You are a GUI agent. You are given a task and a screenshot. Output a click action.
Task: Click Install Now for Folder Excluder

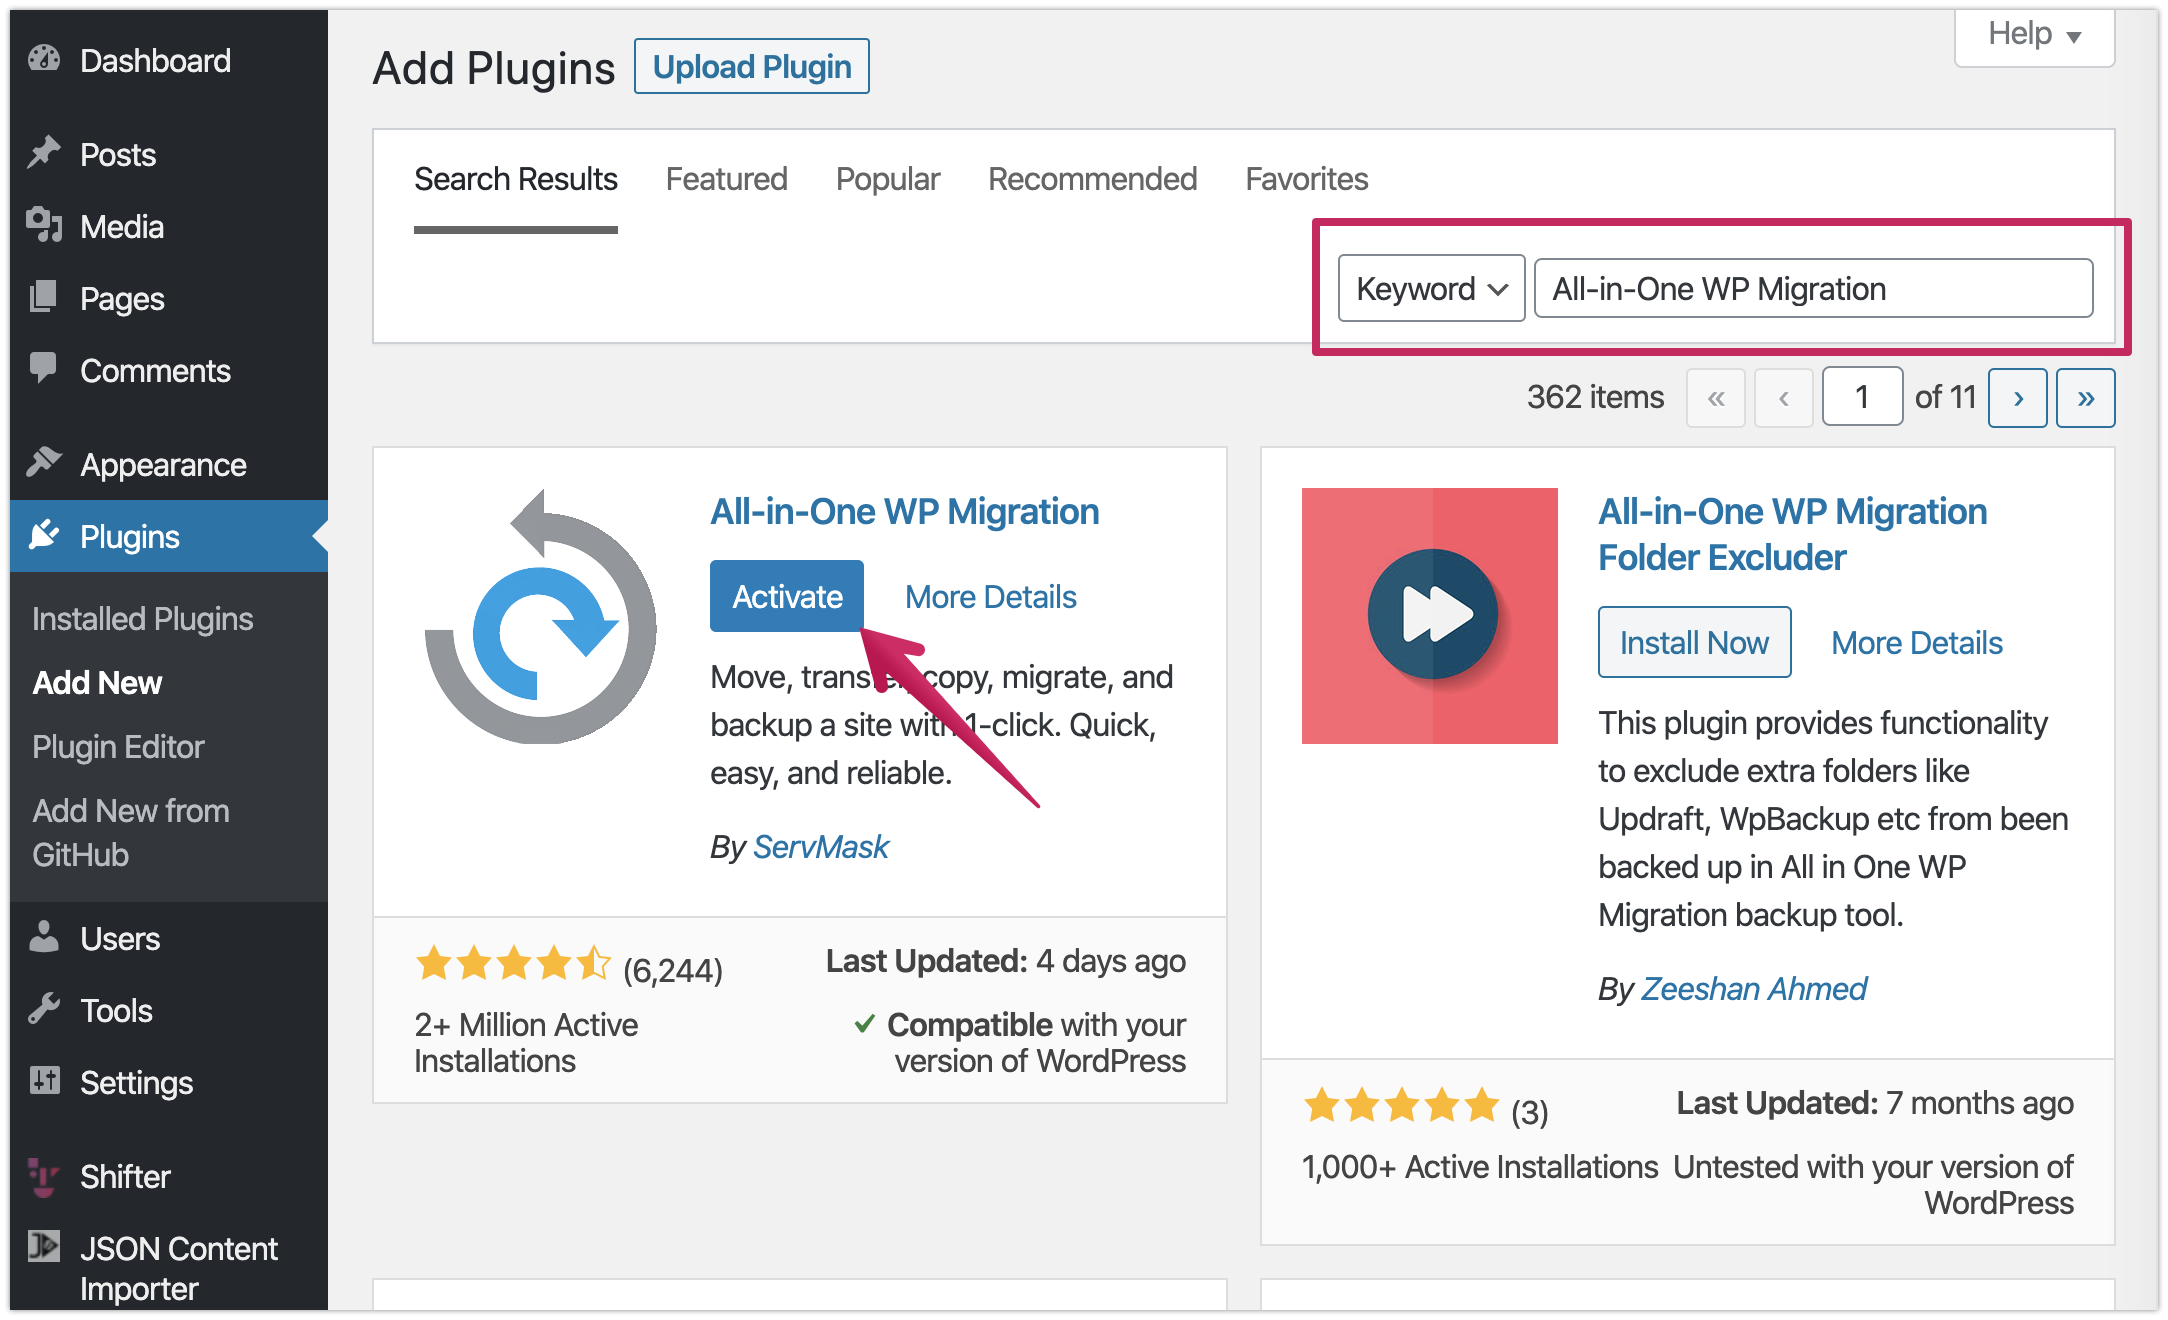(1694, 642)
